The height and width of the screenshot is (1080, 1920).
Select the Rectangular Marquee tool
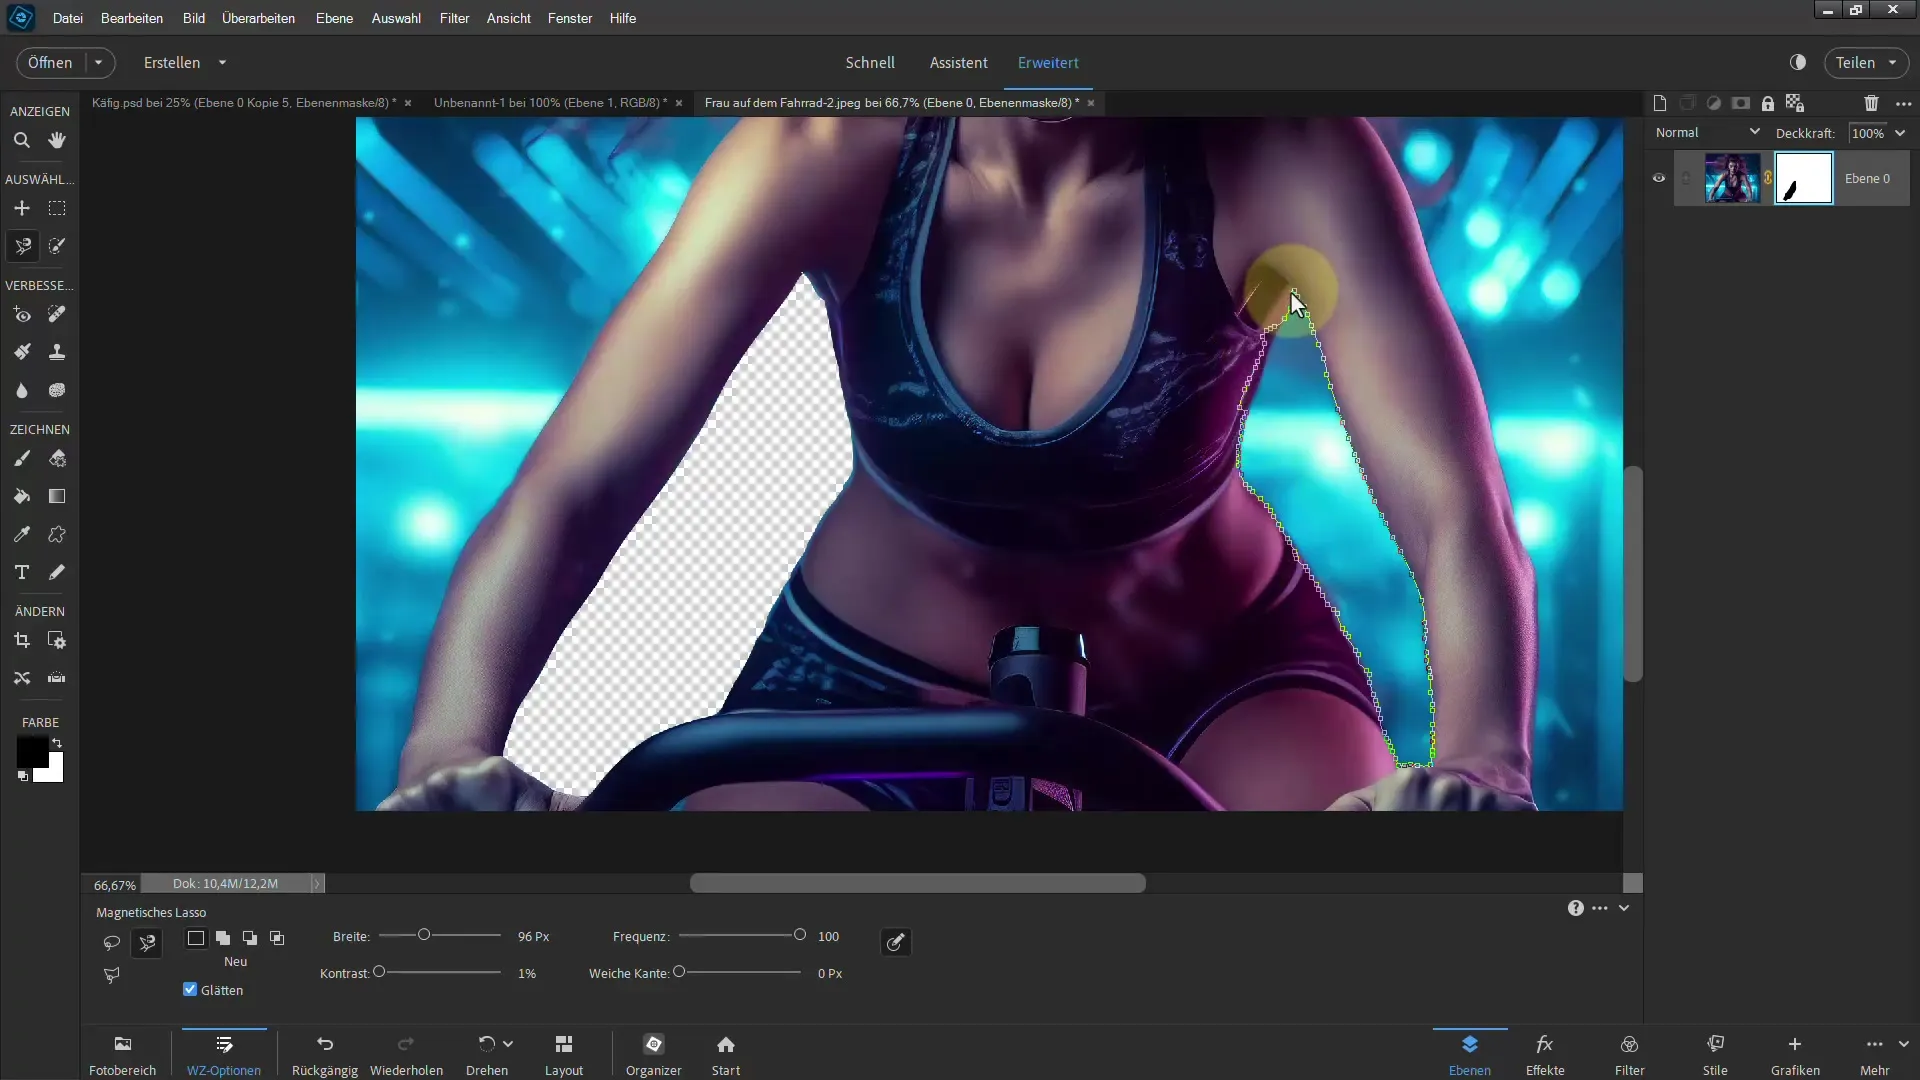(x=57, y=208)
